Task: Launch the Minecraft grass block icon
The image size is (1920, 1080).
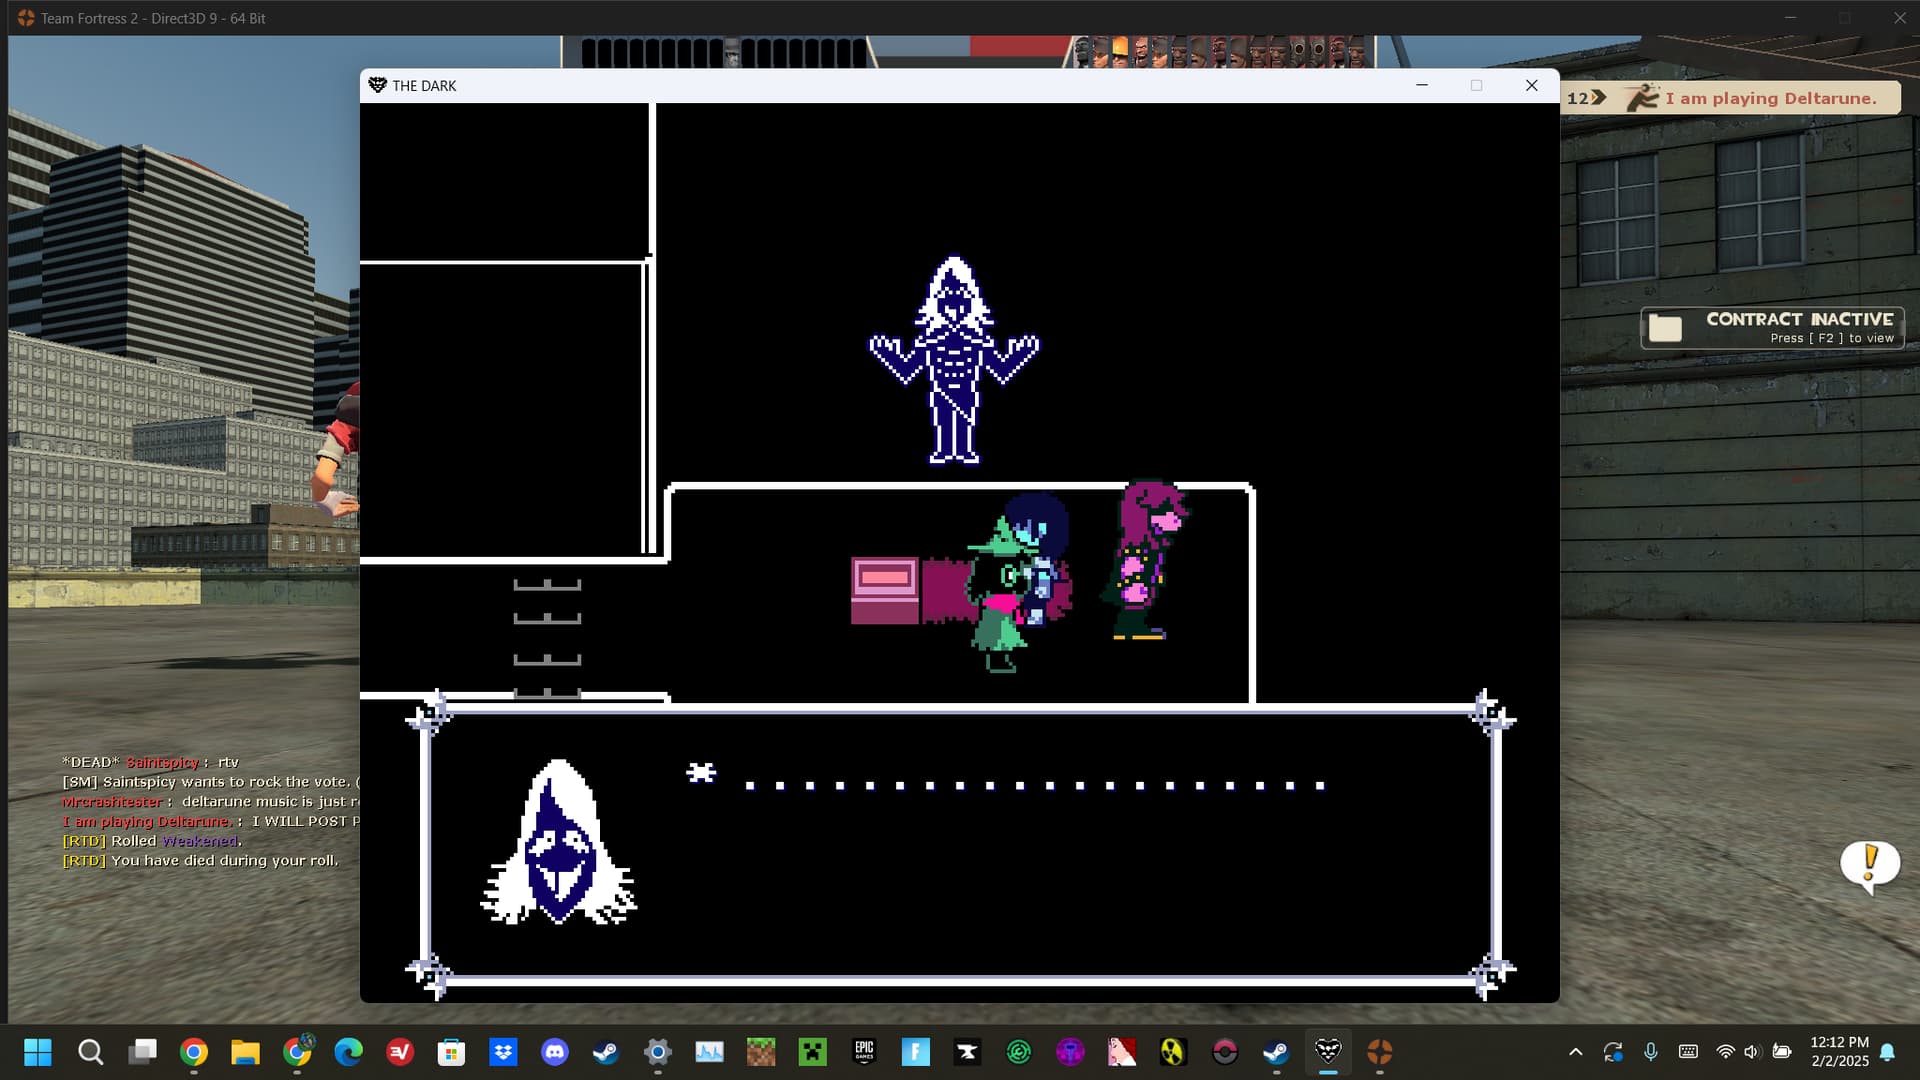Action: [761, 1052]
